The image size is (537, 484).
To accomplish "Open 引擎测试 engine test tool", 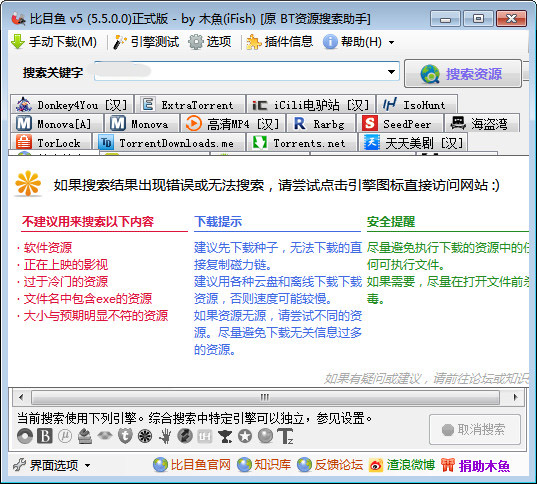I will [x=146, y=42].
